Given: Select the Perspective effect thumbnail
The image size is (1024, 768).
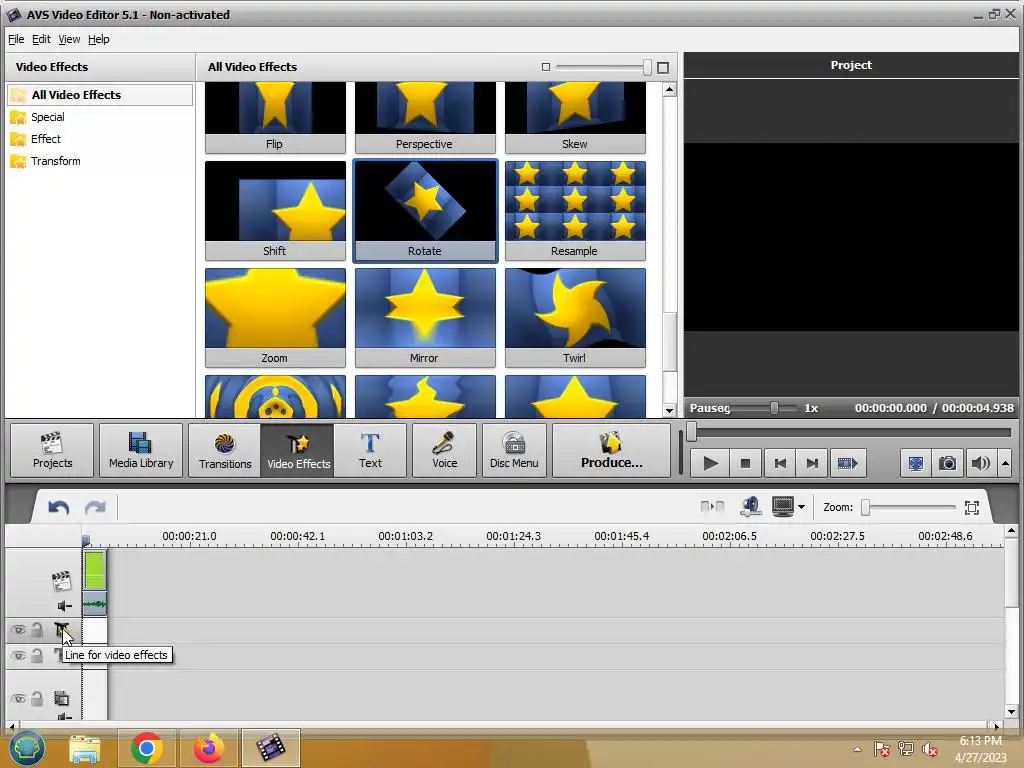Looking at the screenshot, I should tap(424, 118).
